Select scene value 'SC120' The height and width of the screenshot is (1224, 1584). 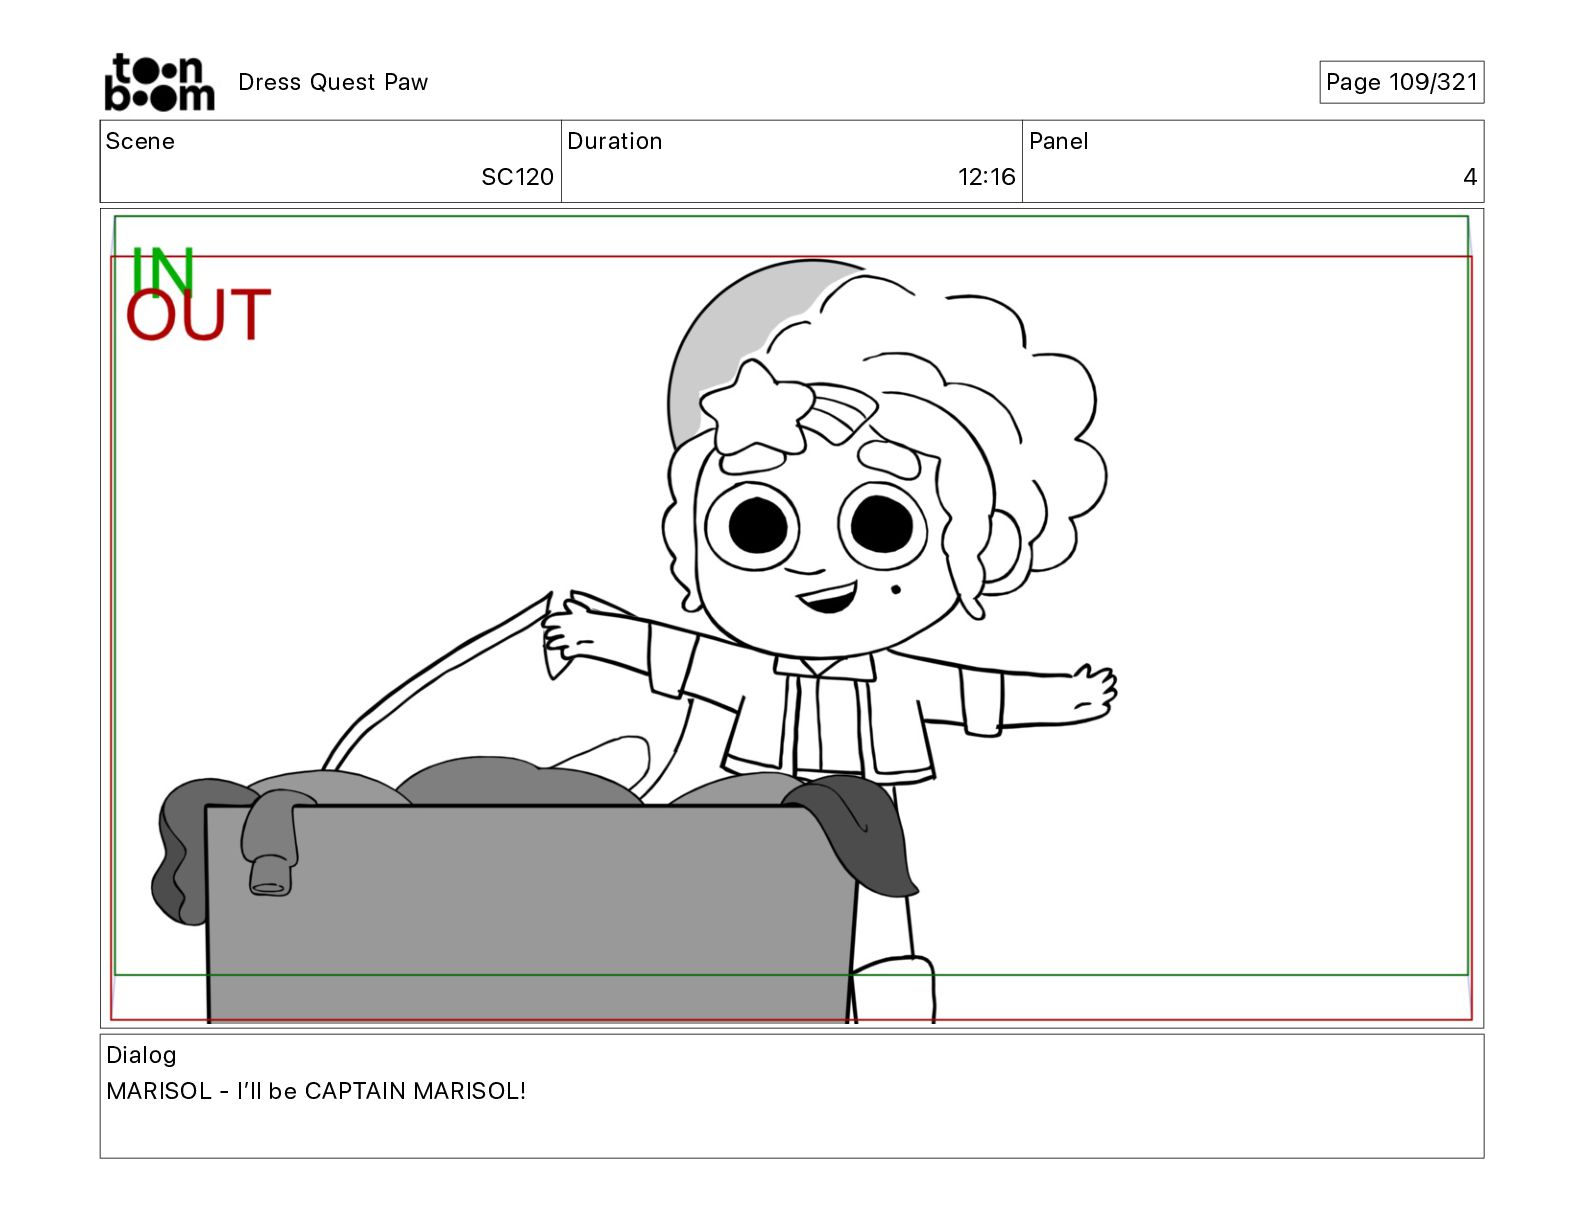tap(517, 177)
